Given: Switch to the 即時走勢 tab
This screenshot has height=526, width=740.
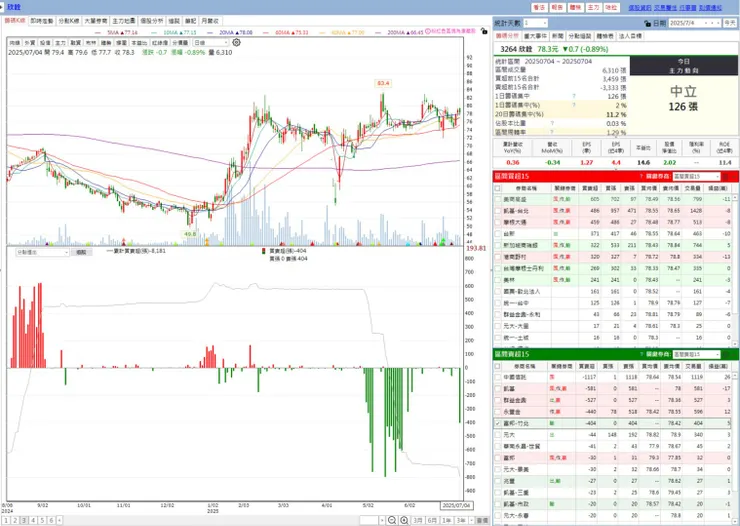Looking at the screenshot, I should pos(42,21).
